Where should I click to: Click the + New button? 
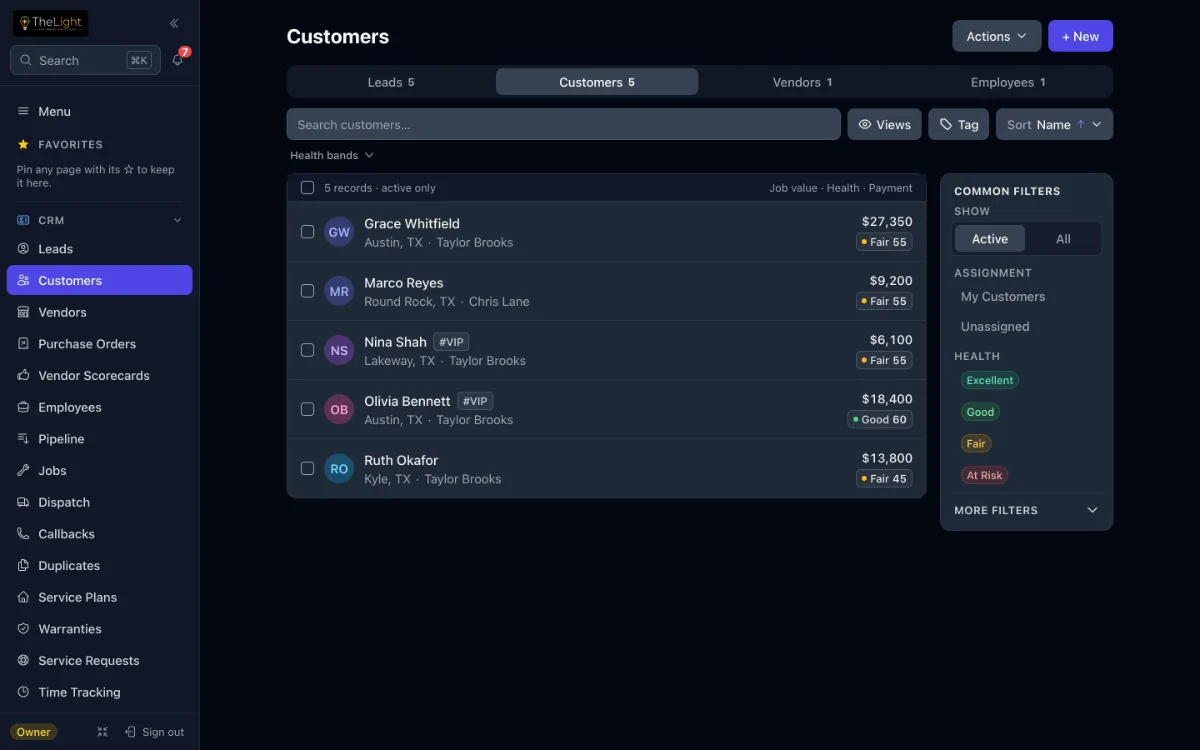click(1080, 36)
